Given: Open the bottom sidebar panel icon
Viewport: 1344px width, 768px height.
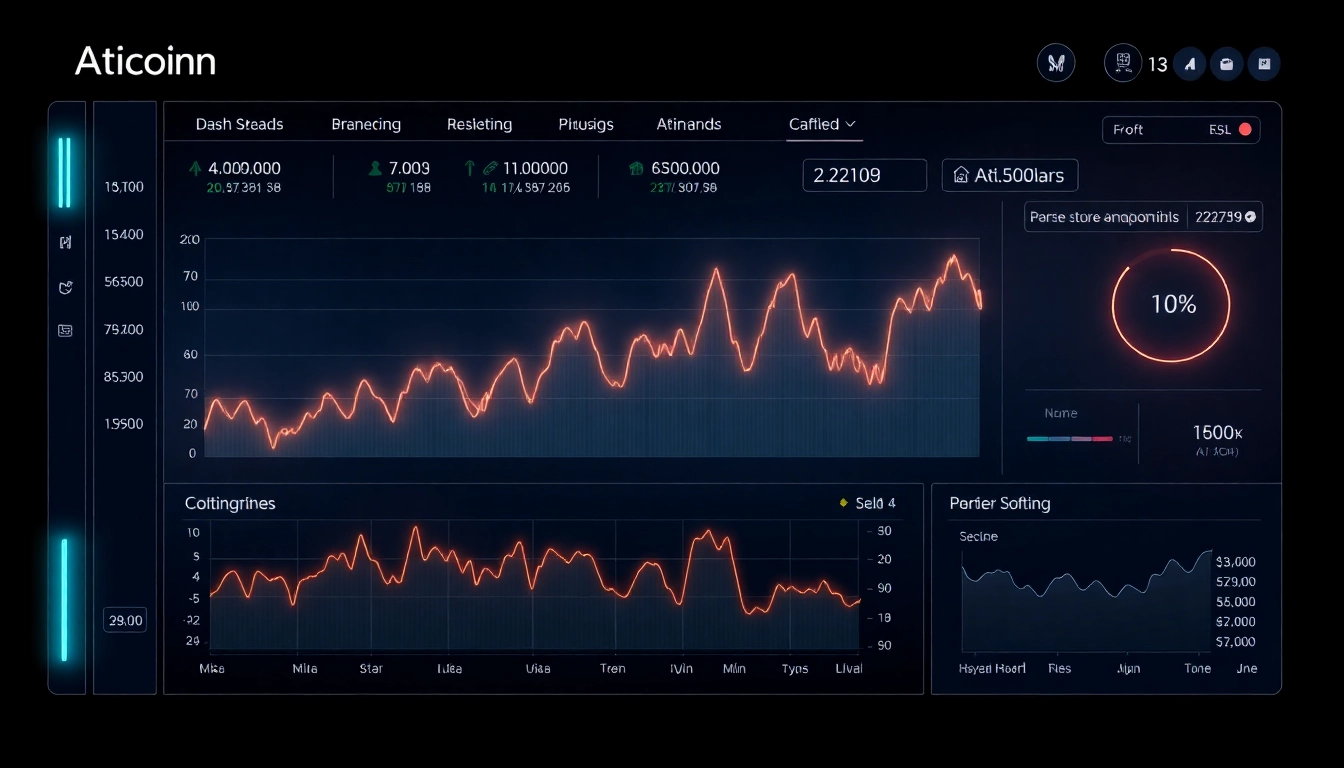Looking at the screenshot, I should tap(65, 331).
